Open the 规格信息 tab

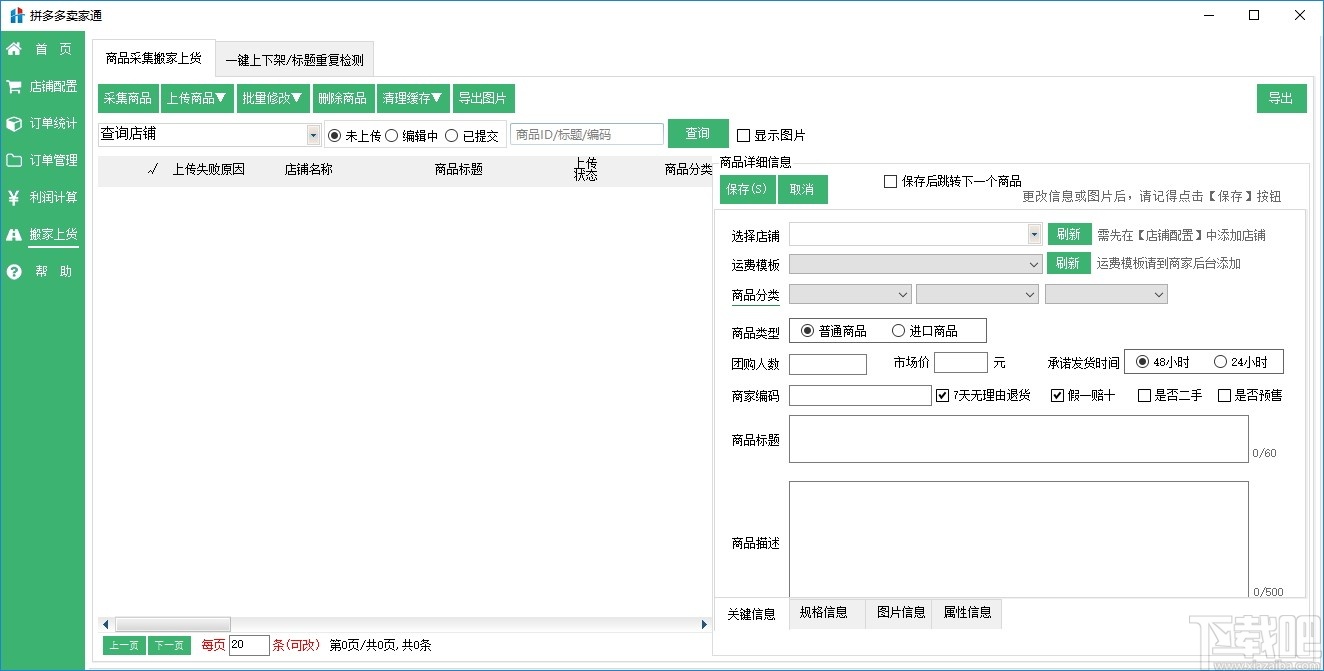coord(825,613)
